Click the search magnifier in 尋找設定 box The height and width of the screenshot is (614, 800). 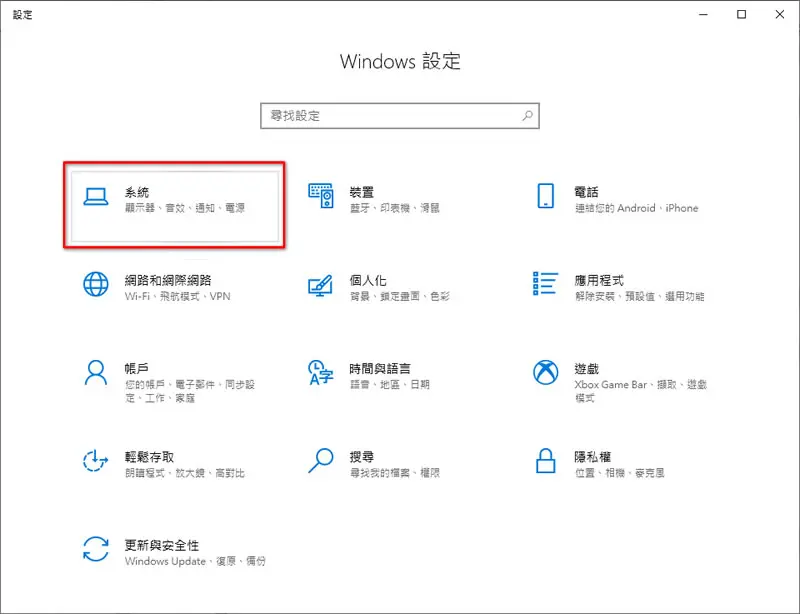coord(528,116)
